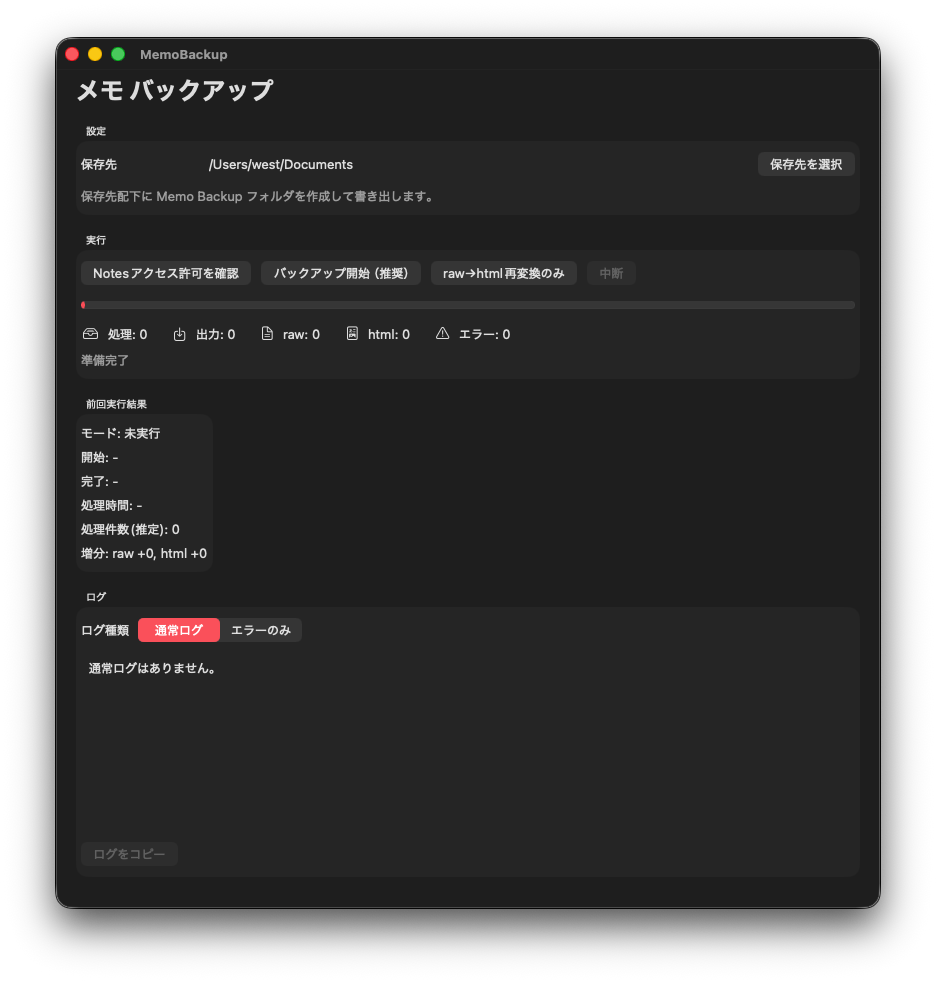Click the /Users/west/Documents save path
Screen dimensions: 936x982
tap(281, 164)
